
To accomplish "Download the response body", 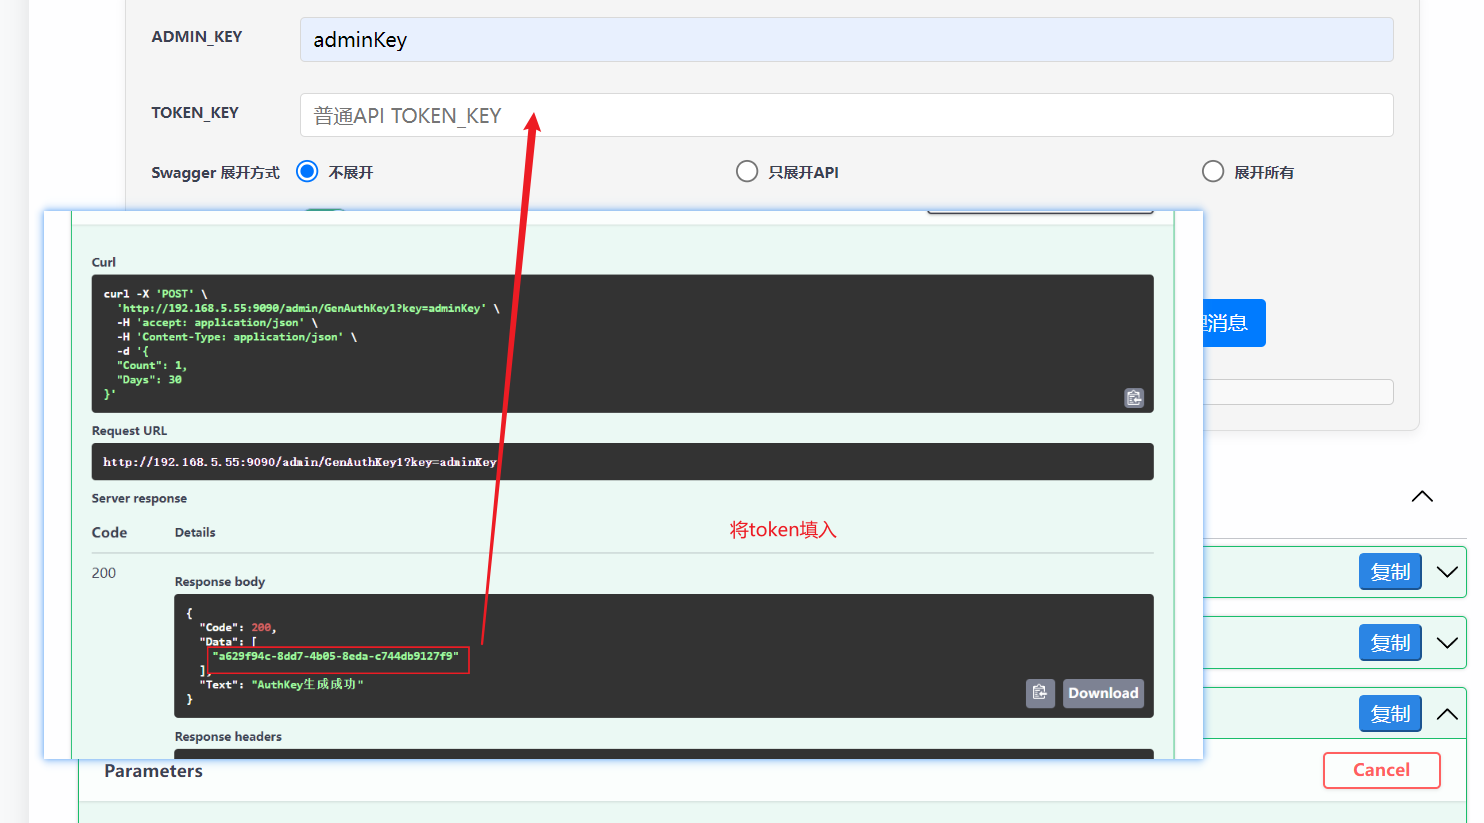I will pyautogui.click(x=1103, y=693).
